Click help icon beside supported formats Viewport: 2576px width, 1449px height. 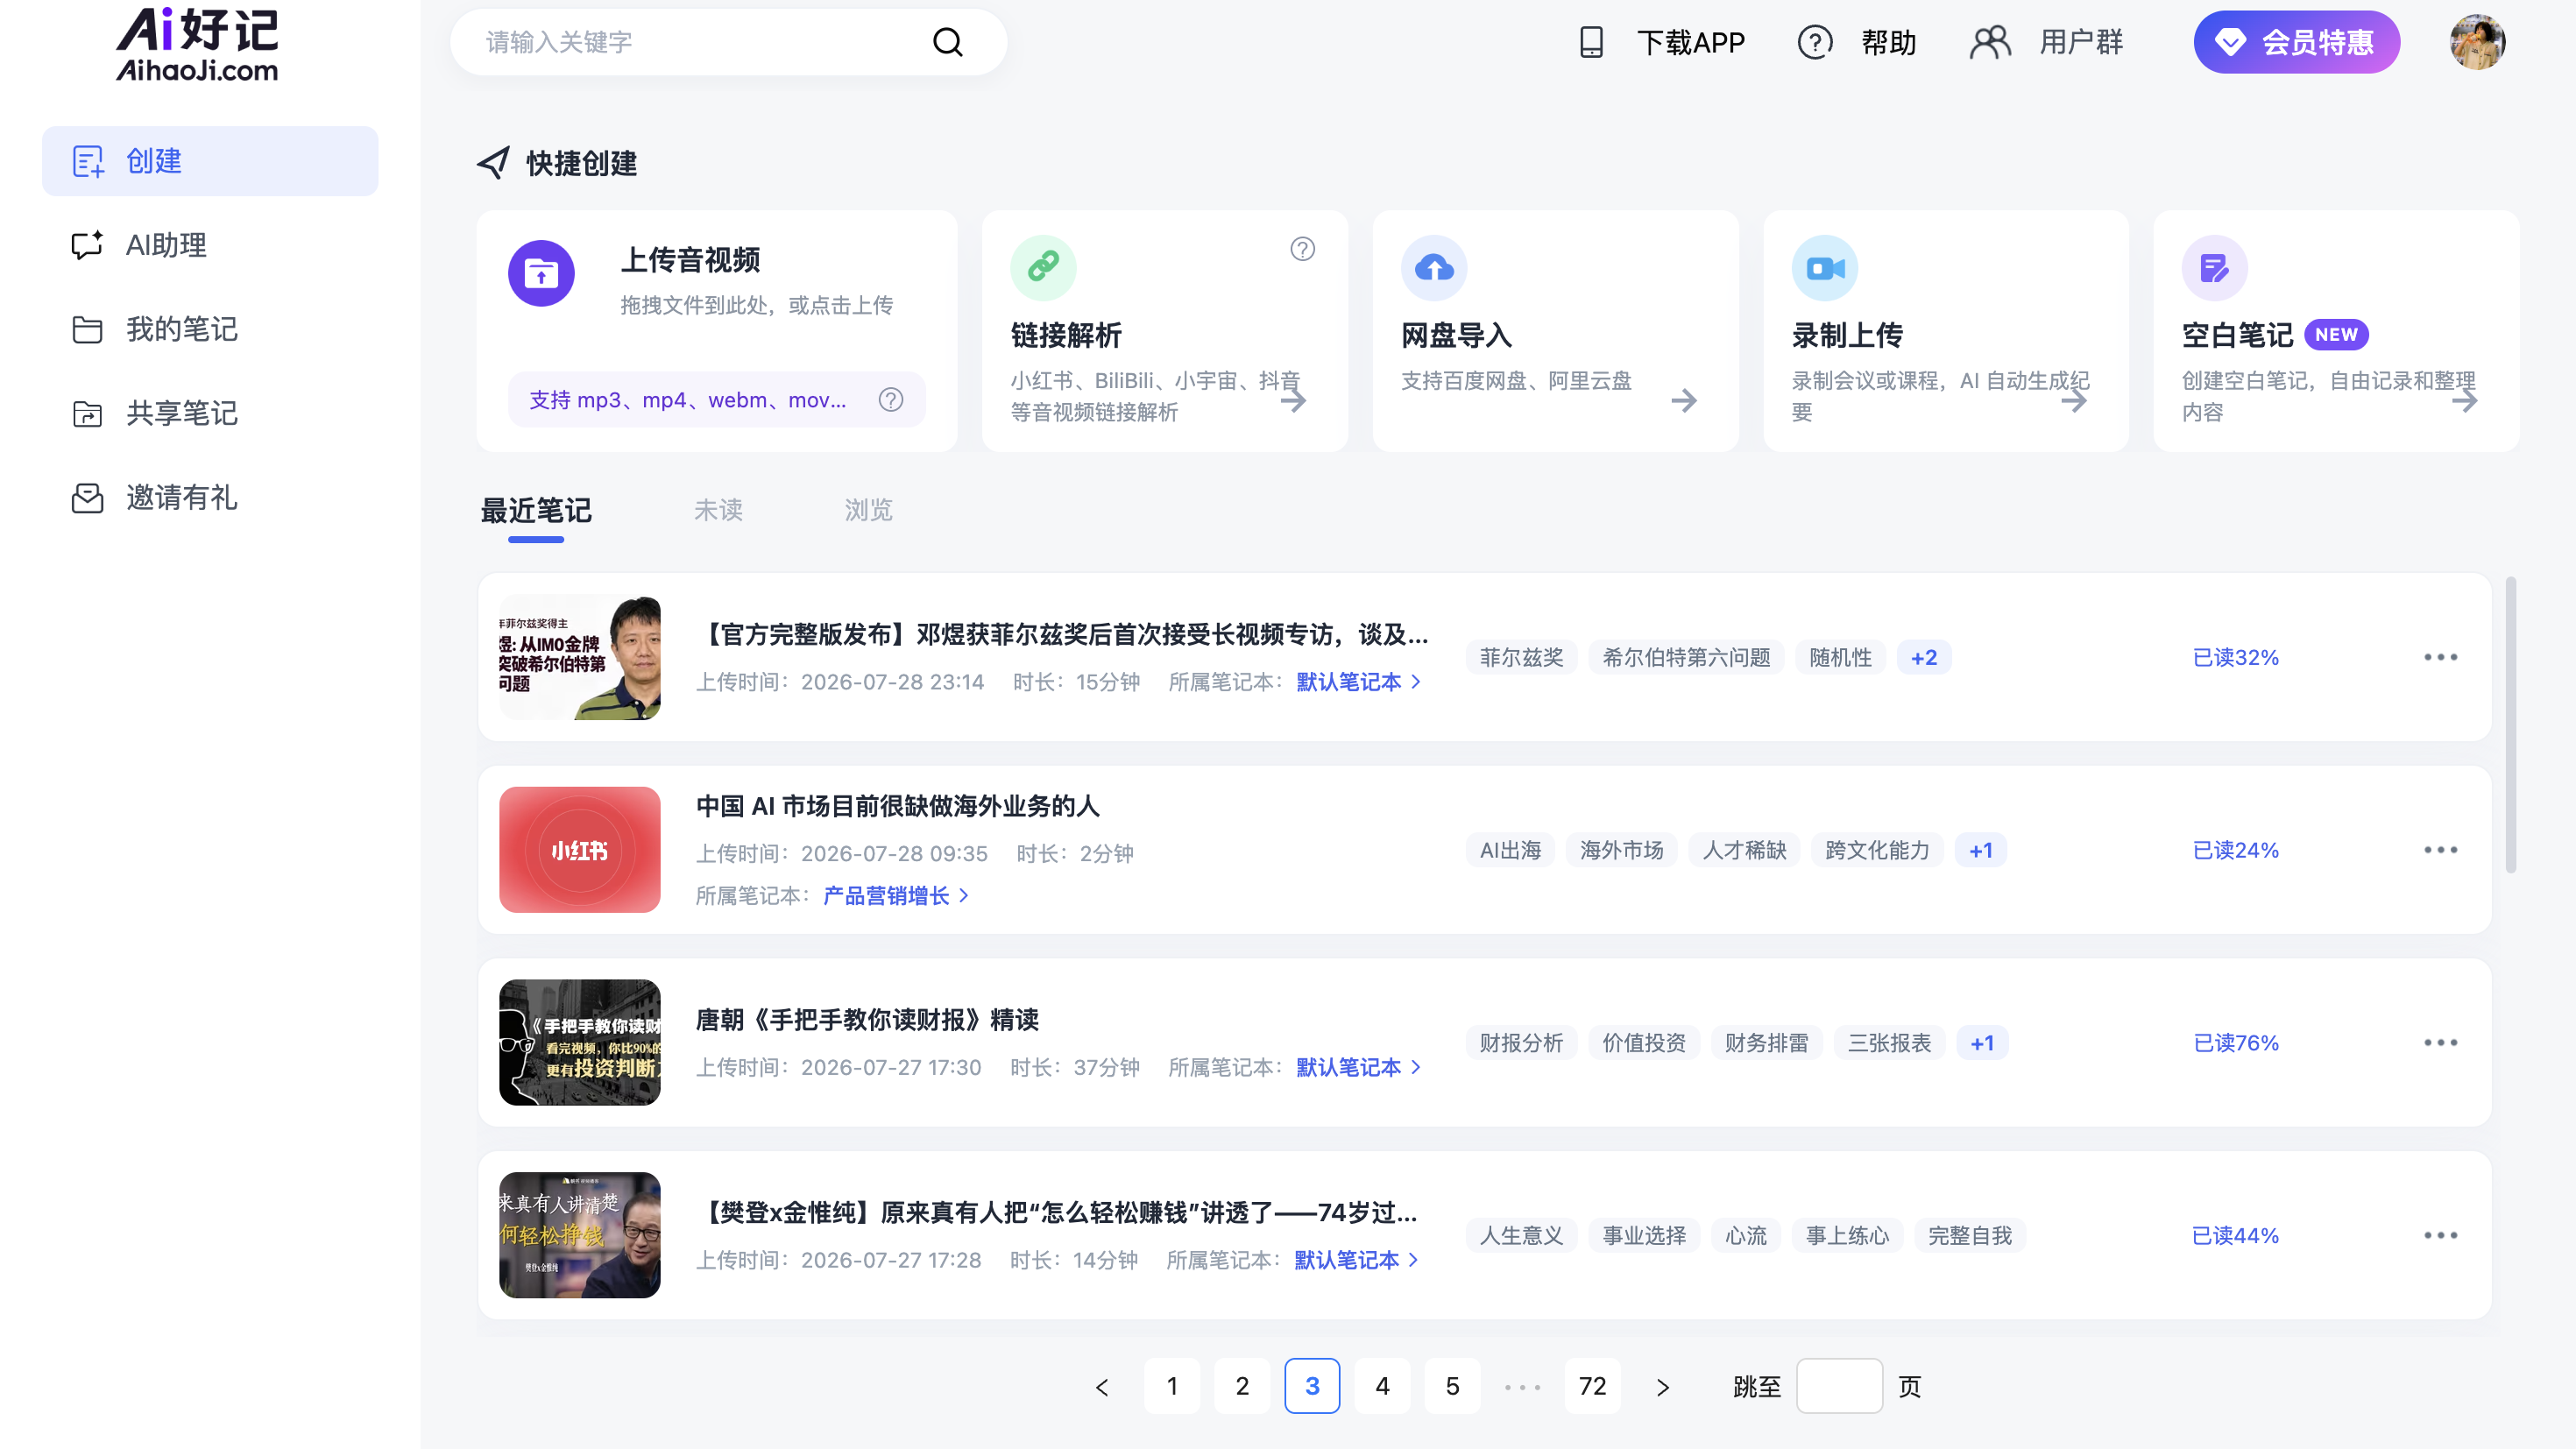[891, 400]
